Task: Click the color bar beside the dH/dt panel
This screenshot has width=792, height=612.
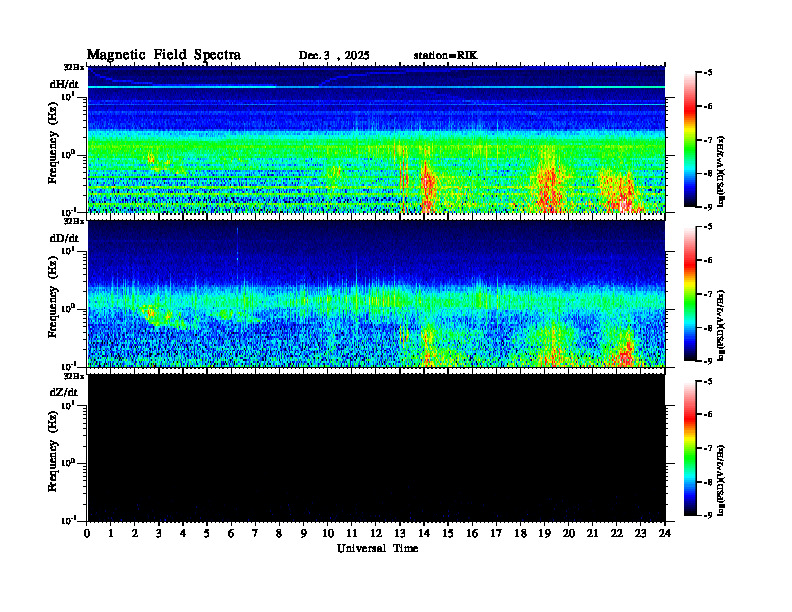Action: pos(690,140)
